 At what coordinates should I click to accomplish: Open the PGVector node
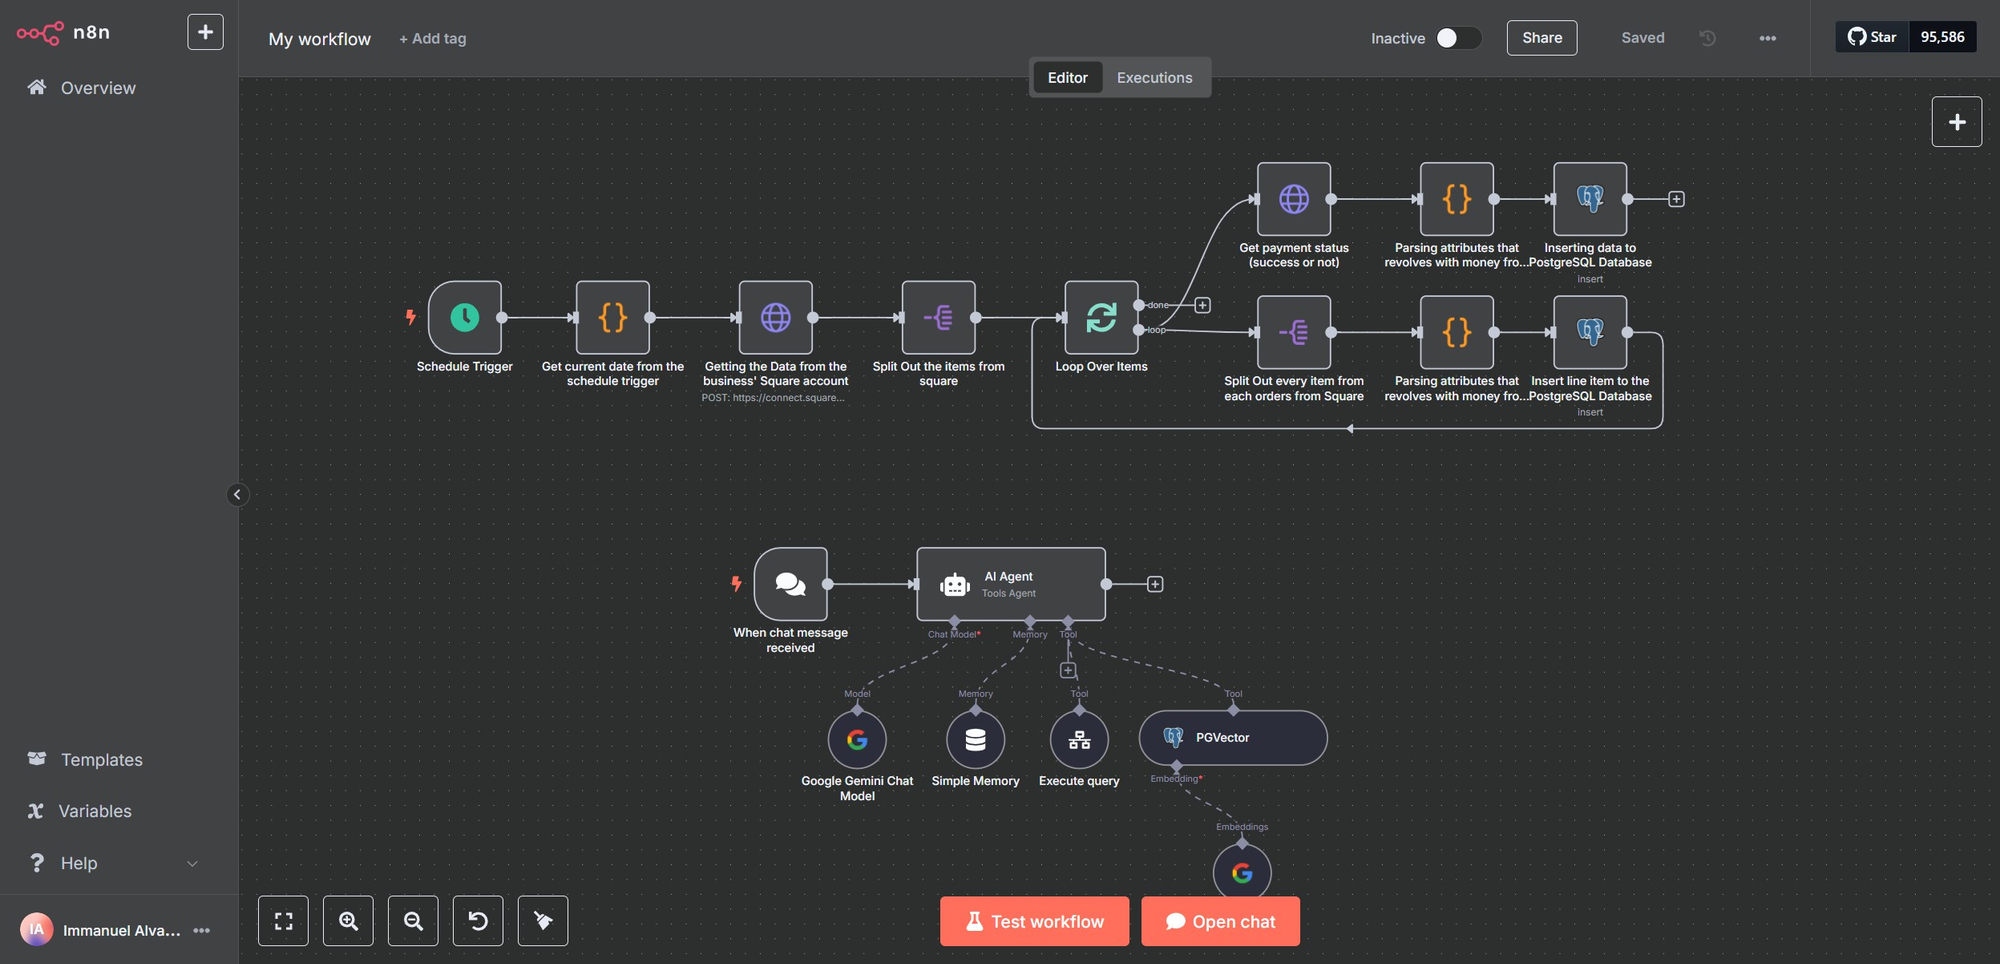tap(1233, 738)
